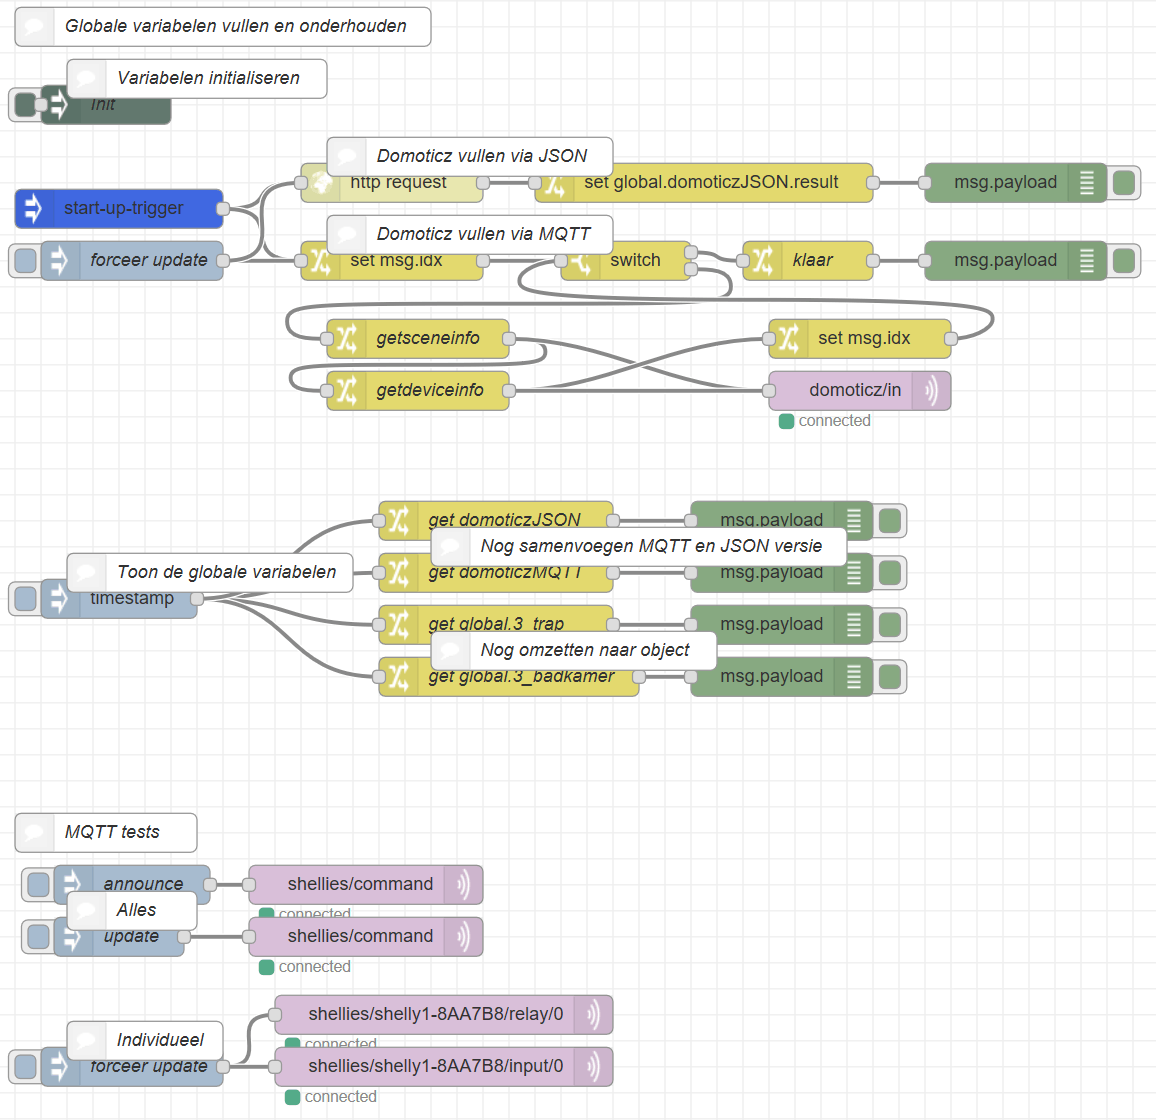Trigger the forceer update inject near start-up-trigger
The height and width of the screenshot is (1120, 1156).
25,260
